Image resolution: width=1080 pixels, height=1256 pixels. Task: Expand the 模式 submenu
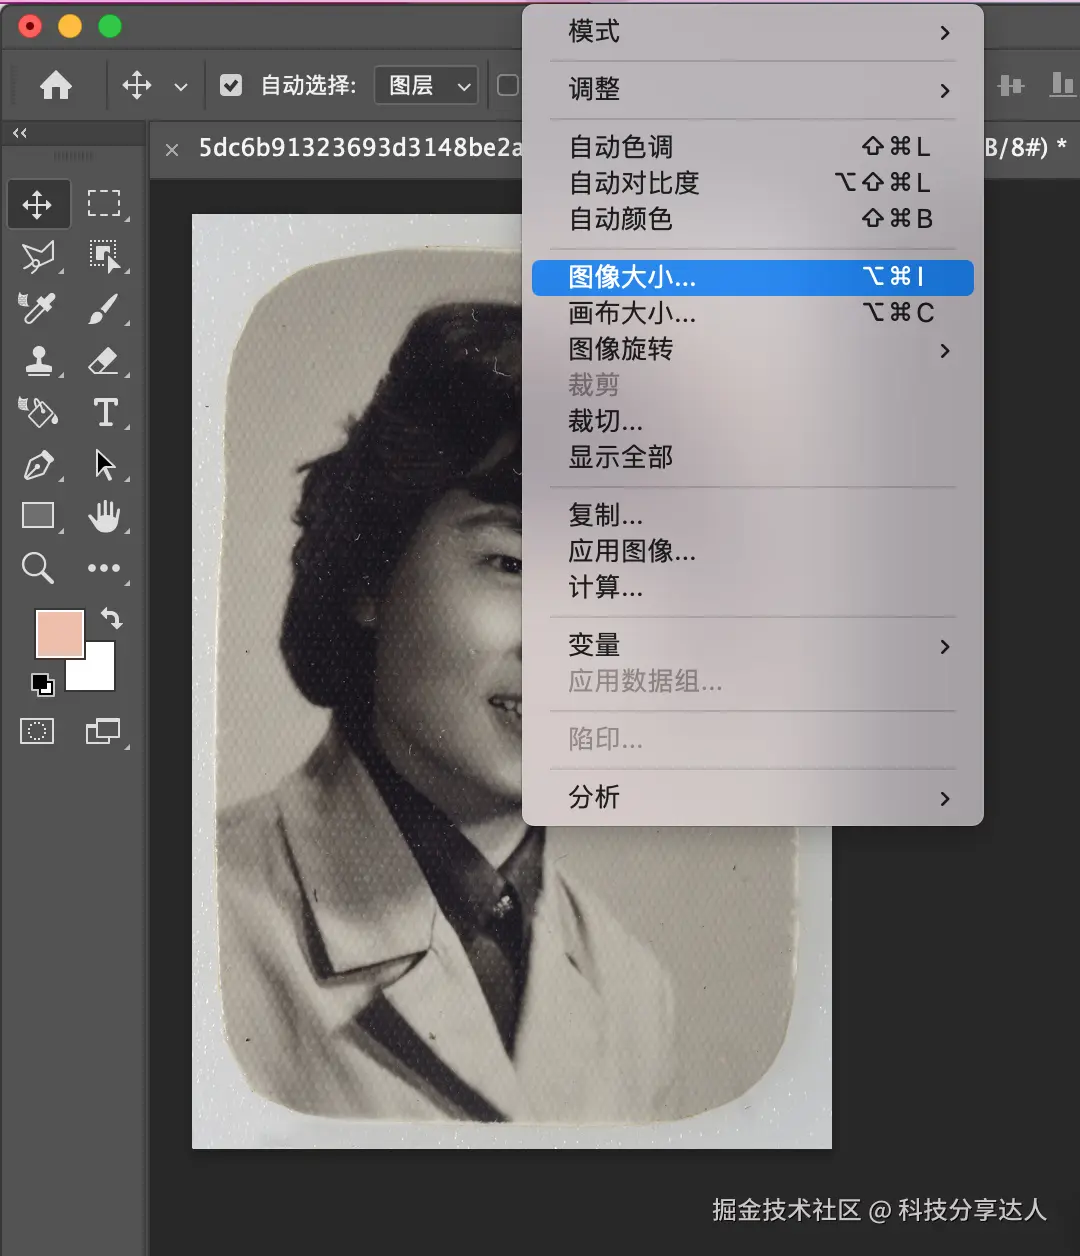tap(750, 32)
